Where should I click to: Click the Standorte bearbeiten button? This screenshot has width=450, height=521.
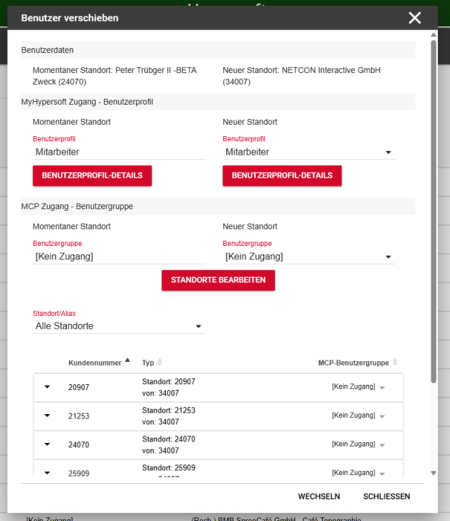pos(218,280)
